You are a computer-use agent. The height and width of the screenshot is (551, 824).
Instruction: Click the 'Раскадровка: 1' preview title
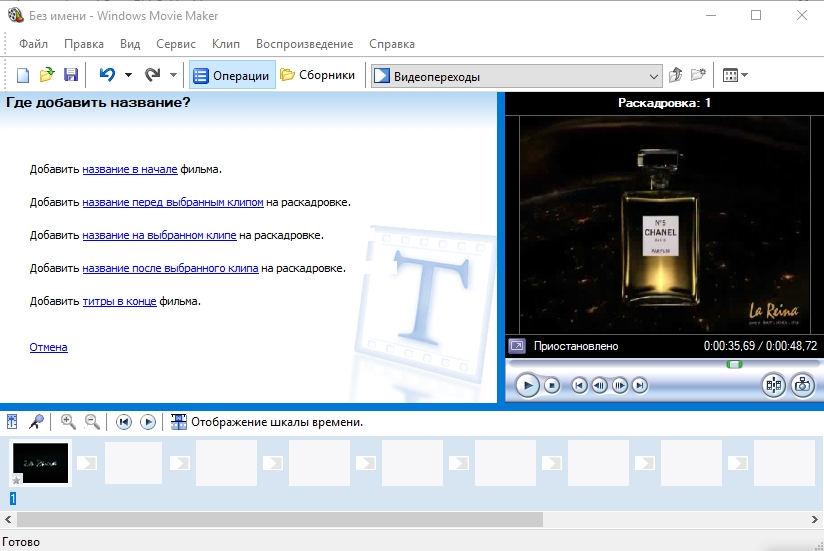coord(664,103)
